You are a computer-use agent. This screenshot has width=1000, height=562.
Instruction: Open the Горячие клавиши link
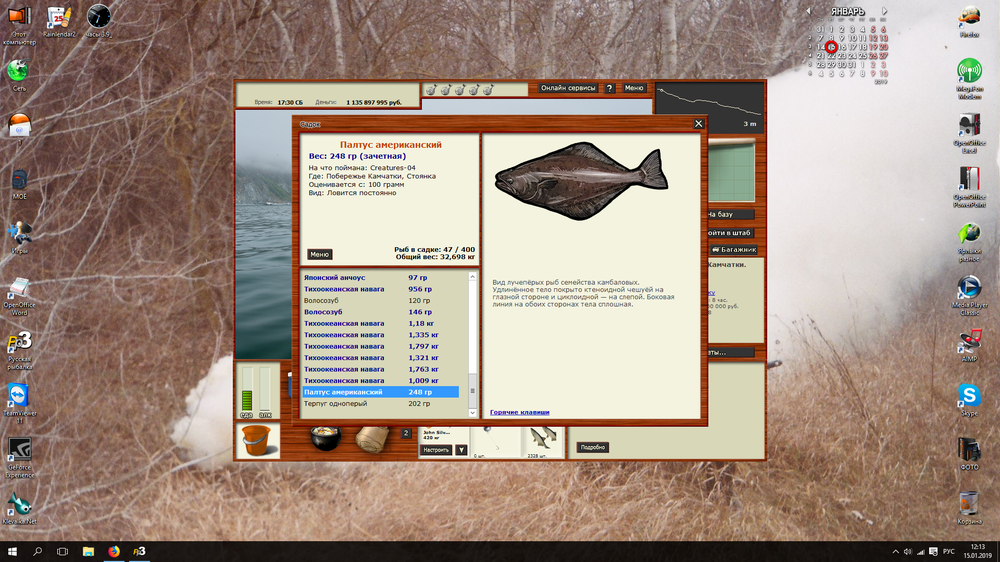[x=518, y=412]
